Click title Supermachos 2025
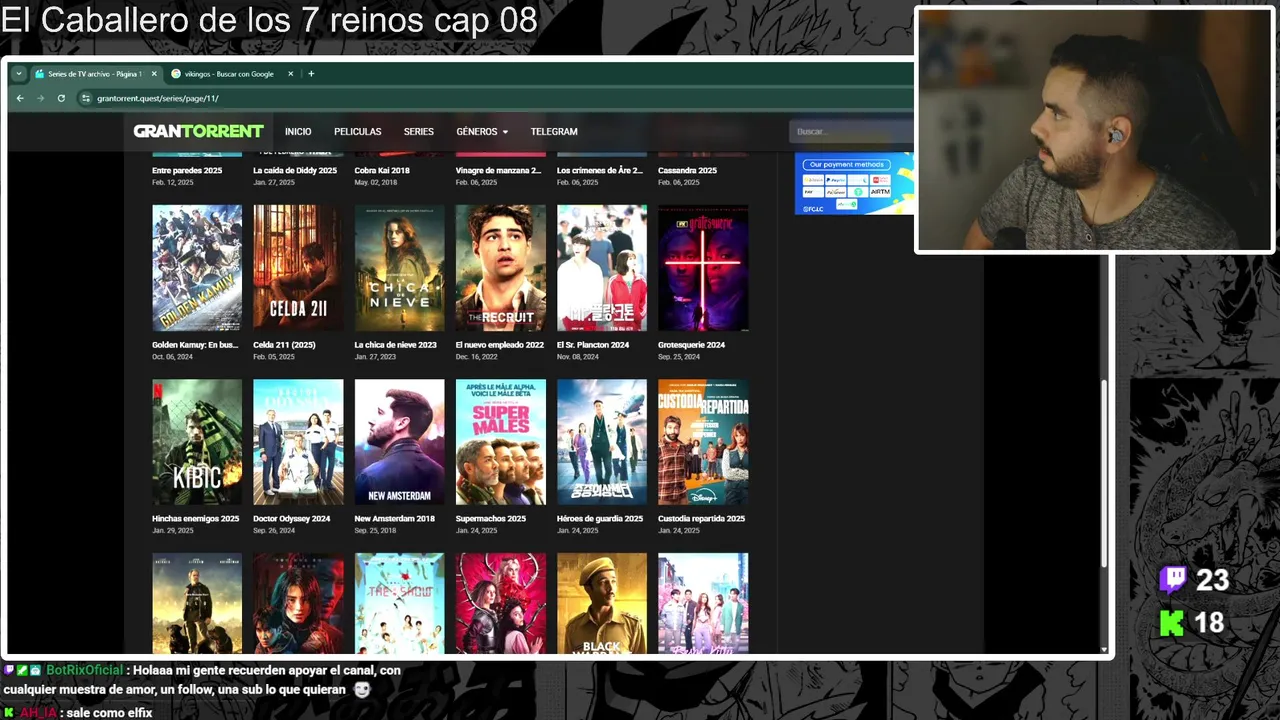1280x720 pixels. point(491,519)
